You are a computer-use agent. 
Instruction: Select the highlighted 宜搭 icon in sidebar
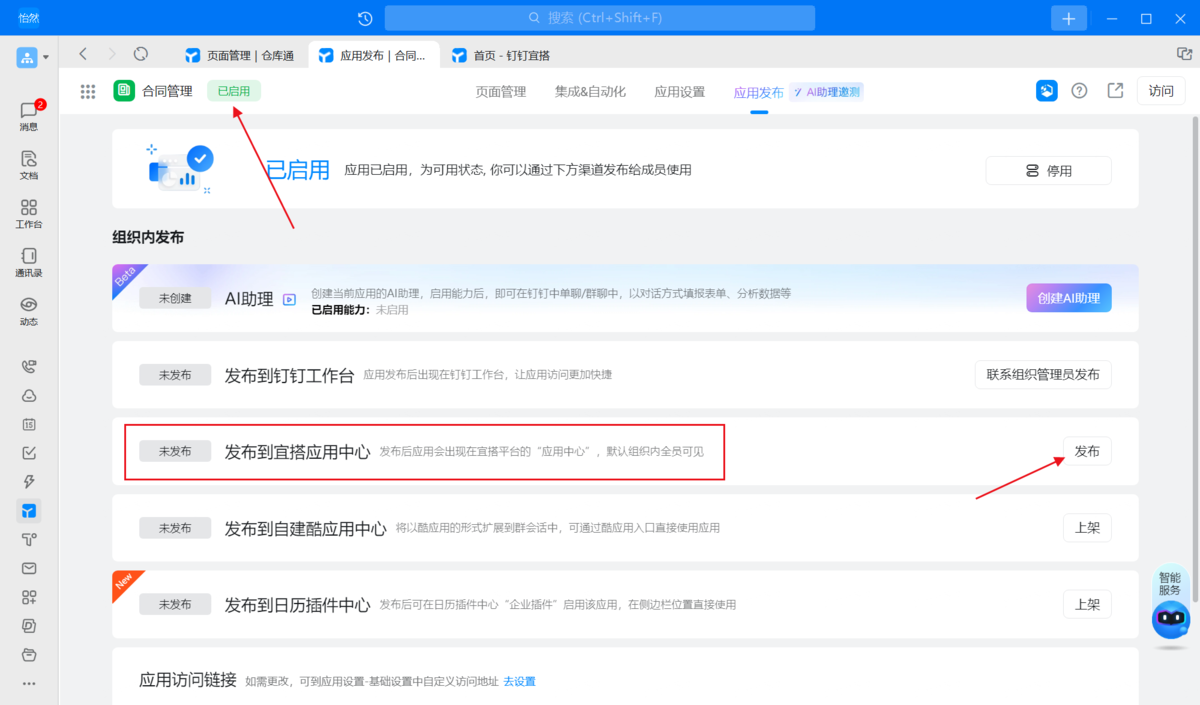point(29,511)
